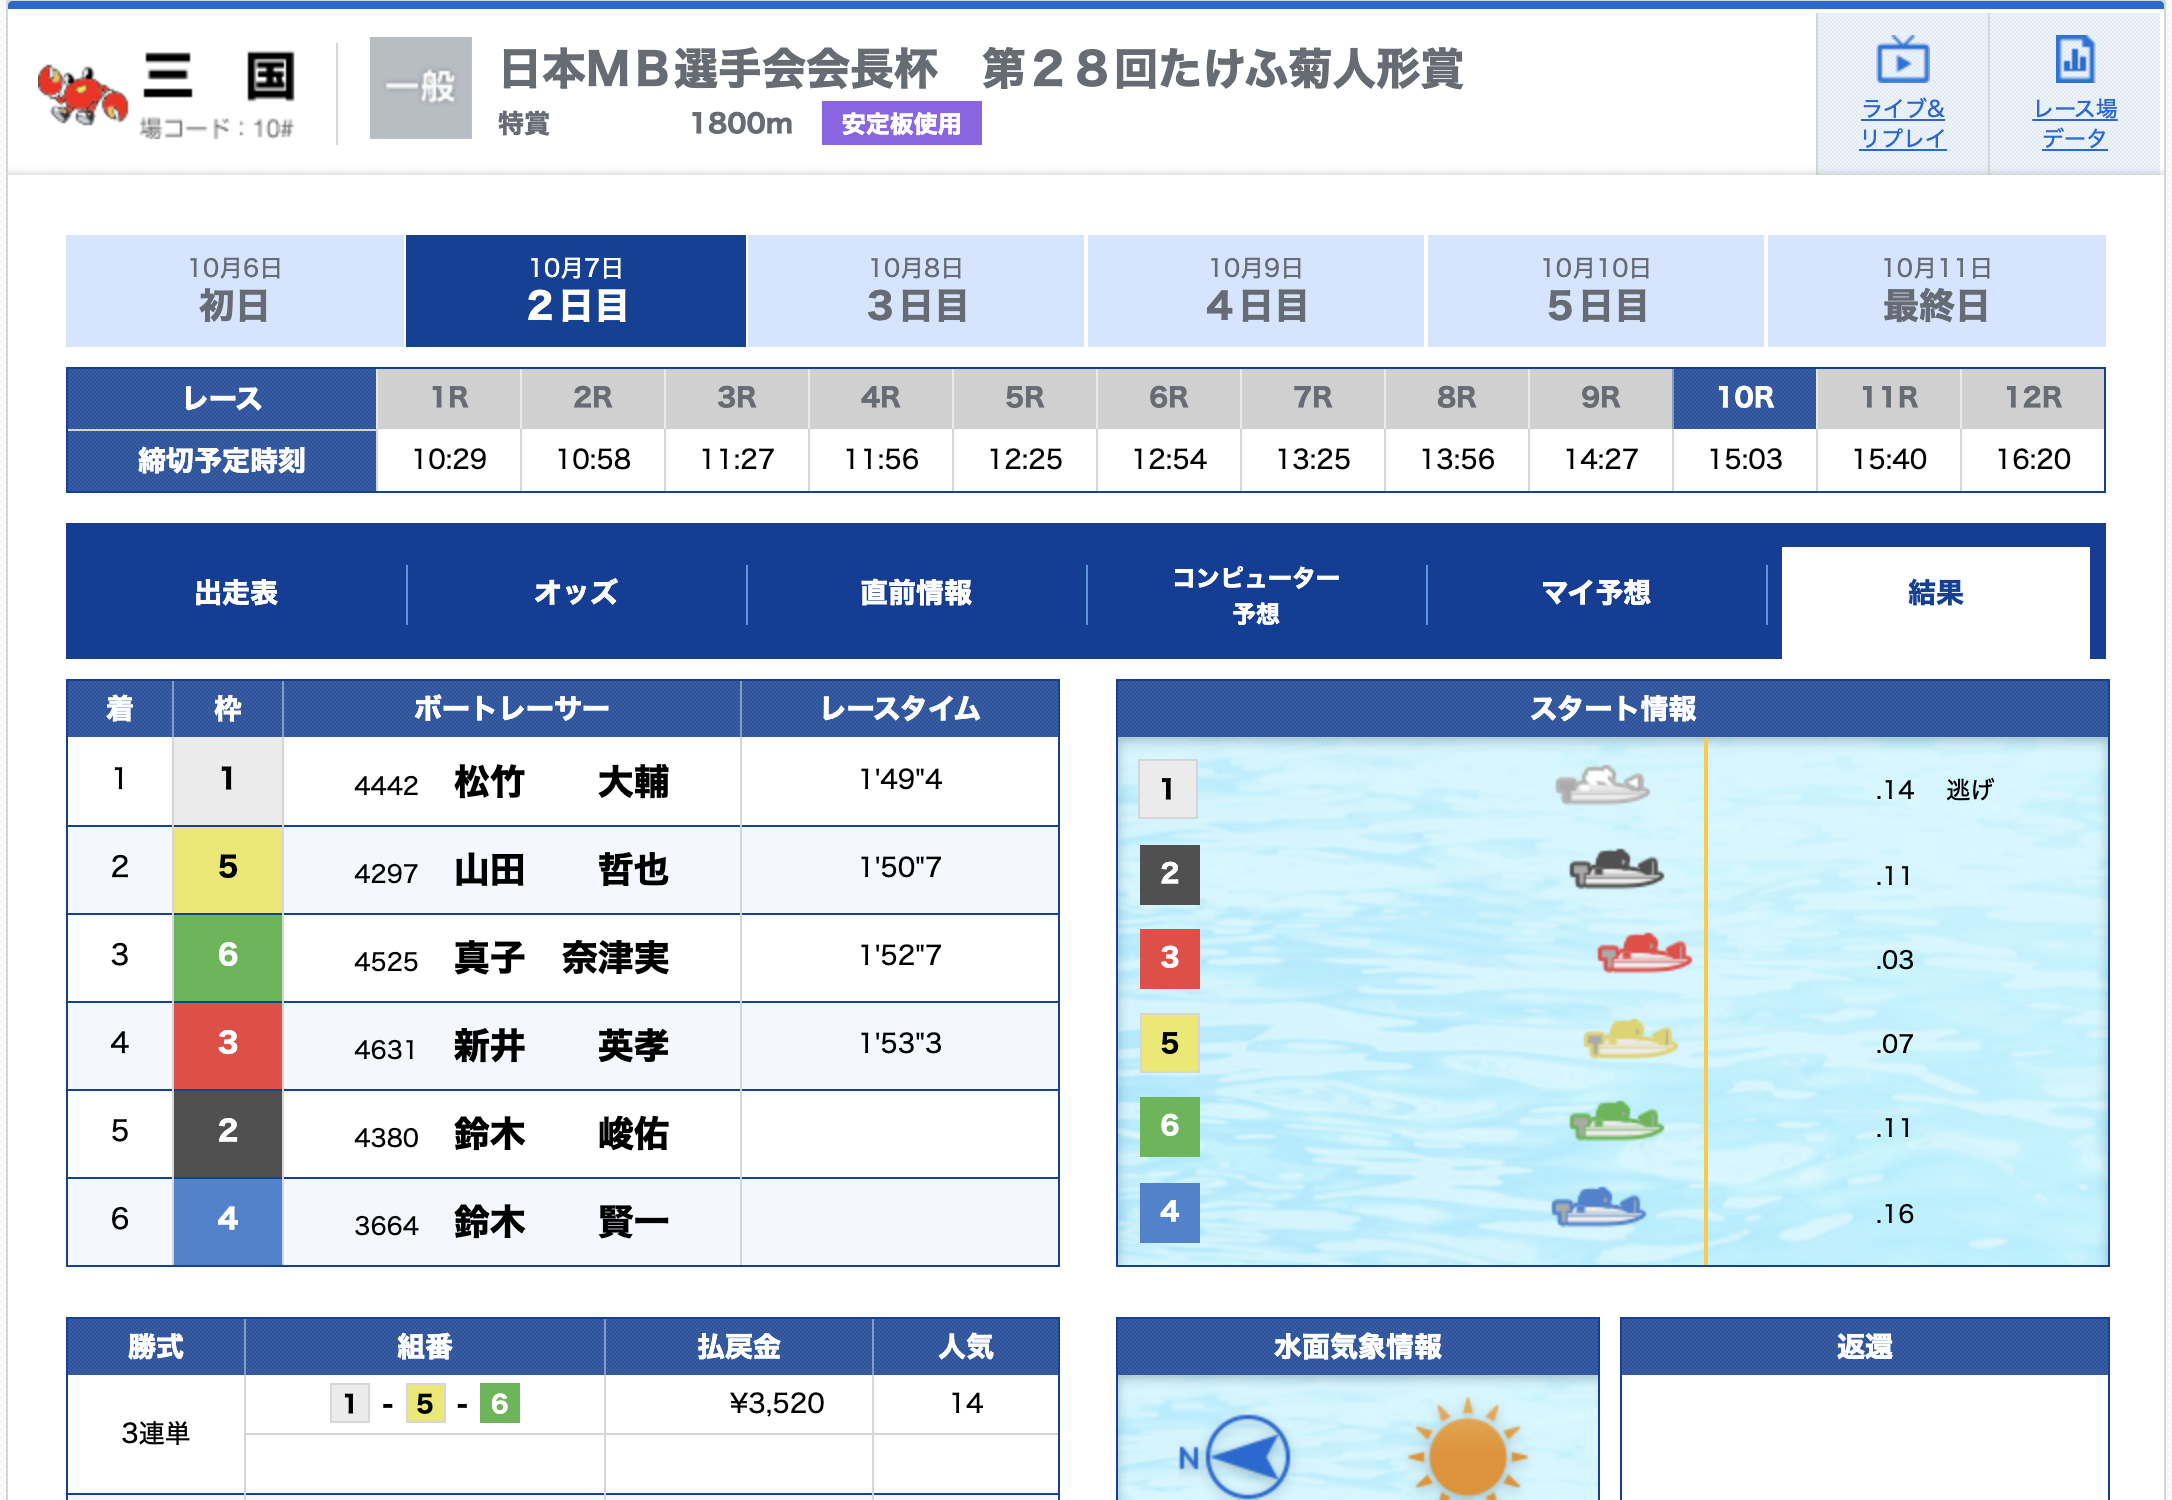Go to race 1R

point(449,398)
